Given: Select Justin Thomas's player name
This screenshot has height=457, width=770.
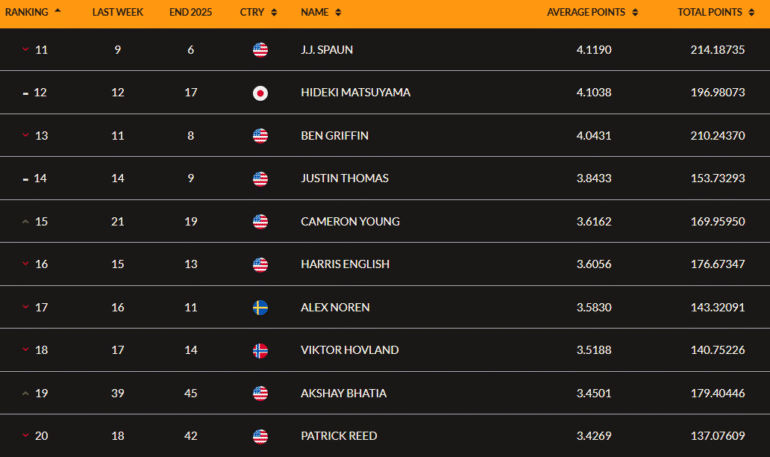Looking at the screenshot, I should point(344,179).
